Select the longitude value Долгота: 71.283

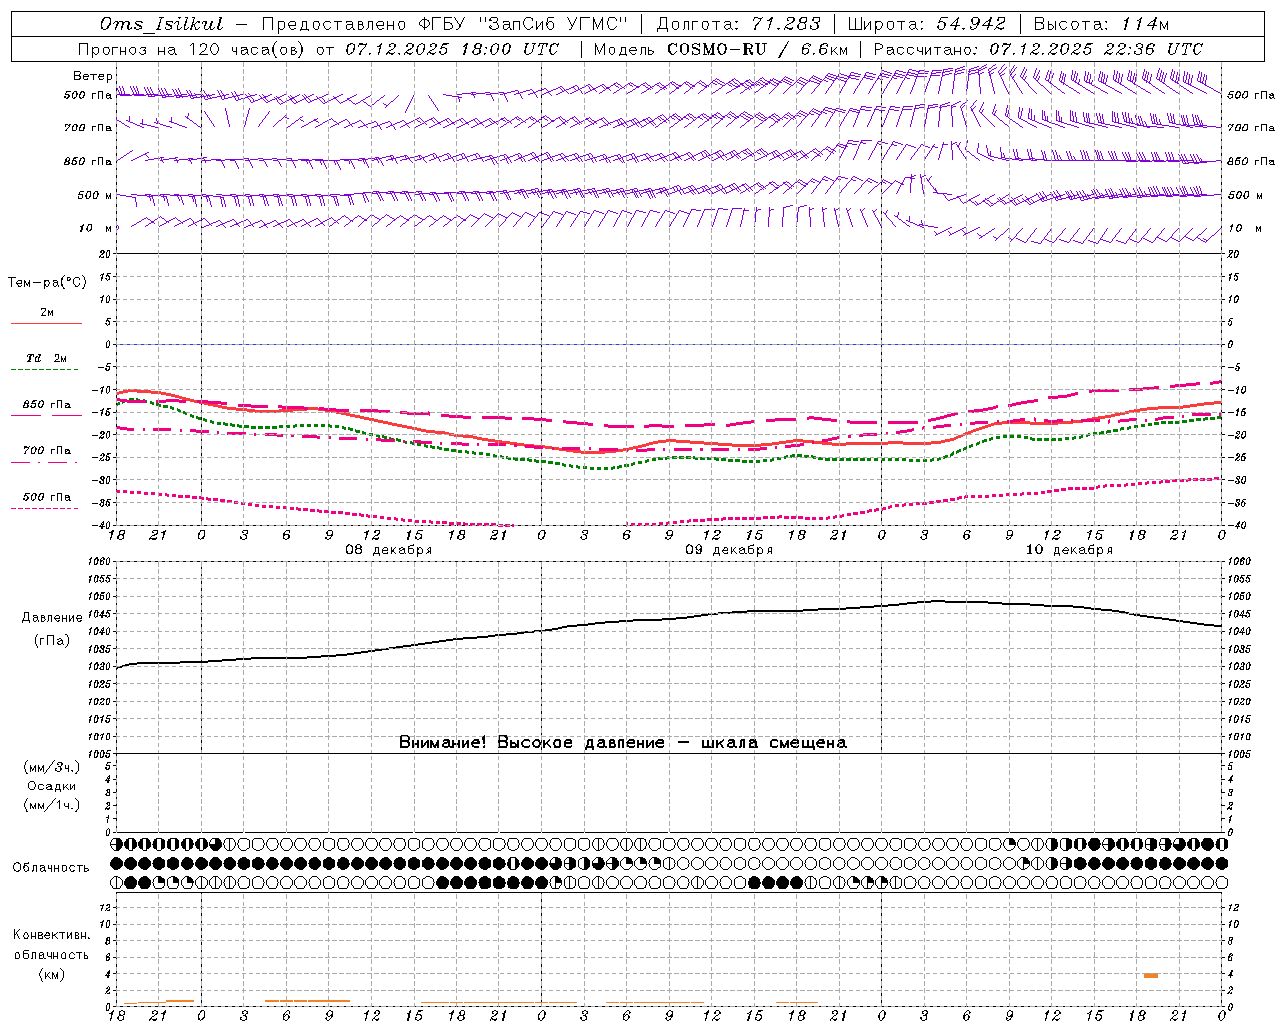tap(738, 24)
